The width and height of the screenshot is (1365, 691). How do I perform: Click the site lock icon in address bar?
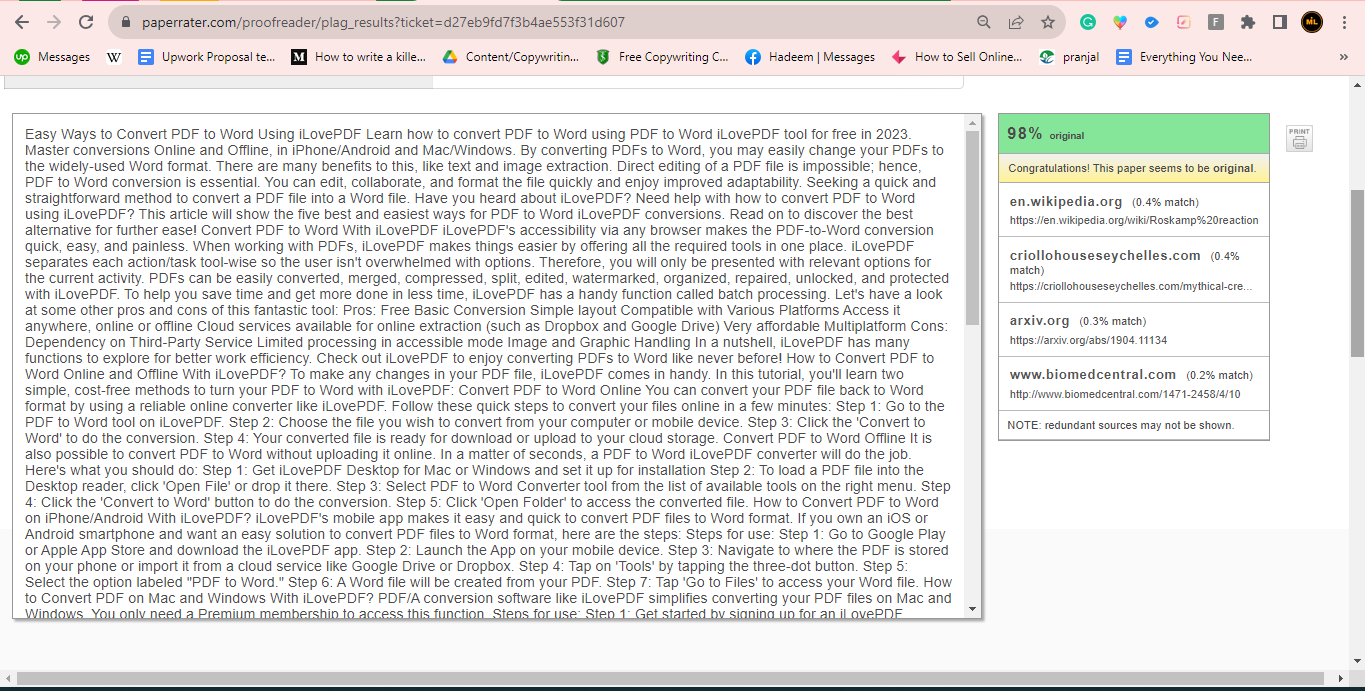click(126, 22)
